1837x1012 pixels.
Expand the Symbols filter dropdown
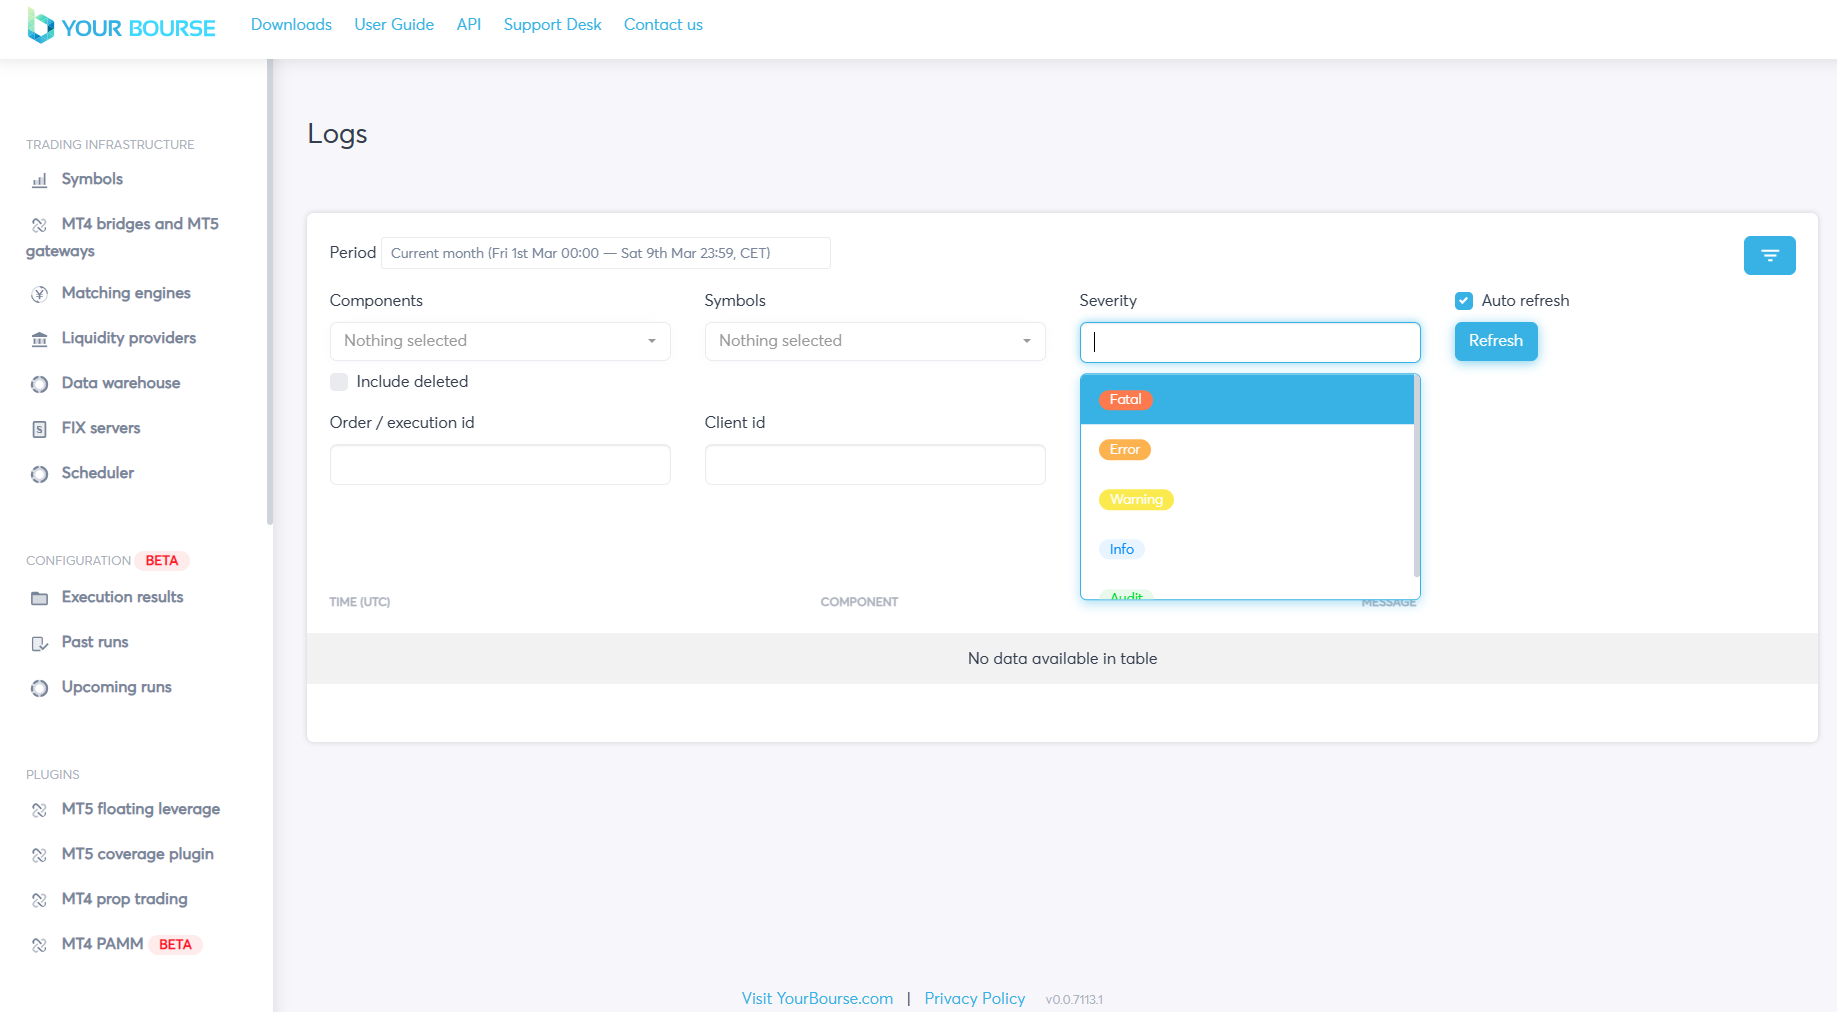click(x=874, y=341)
